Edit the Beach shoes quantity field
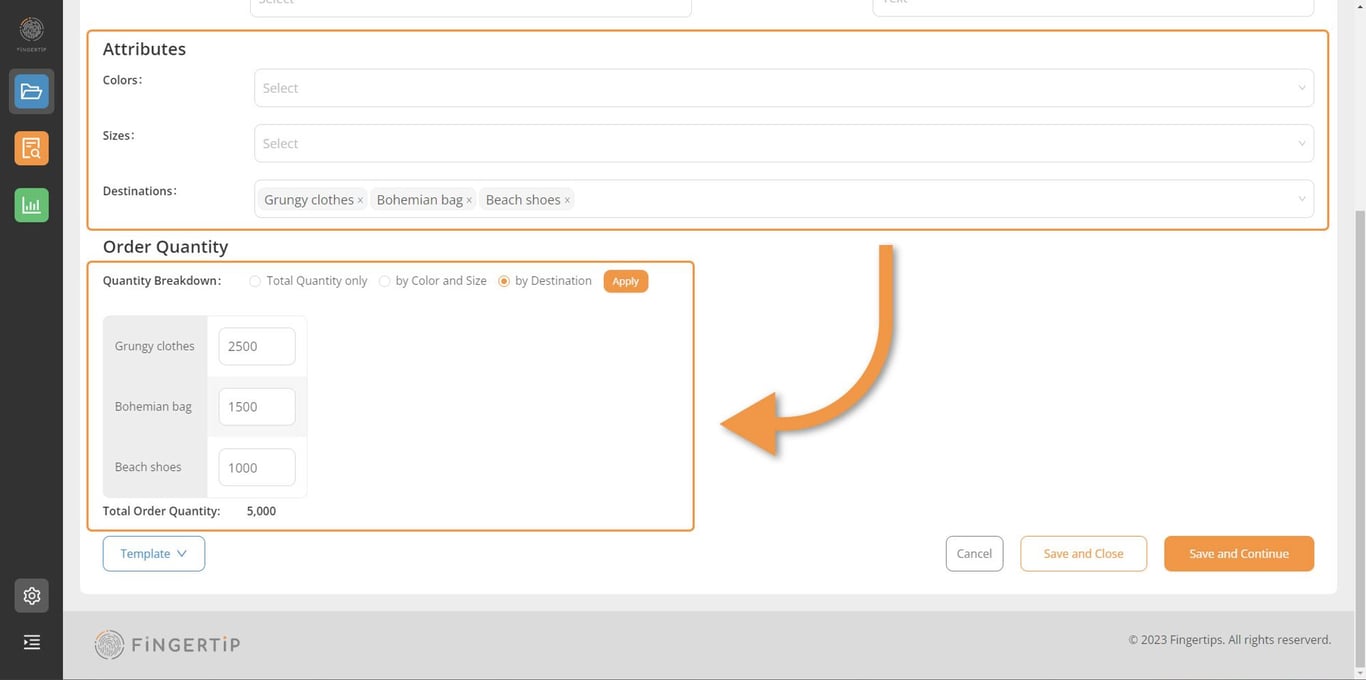The width and height of the screenshot is (1366, 680). (x=257, y=467)
